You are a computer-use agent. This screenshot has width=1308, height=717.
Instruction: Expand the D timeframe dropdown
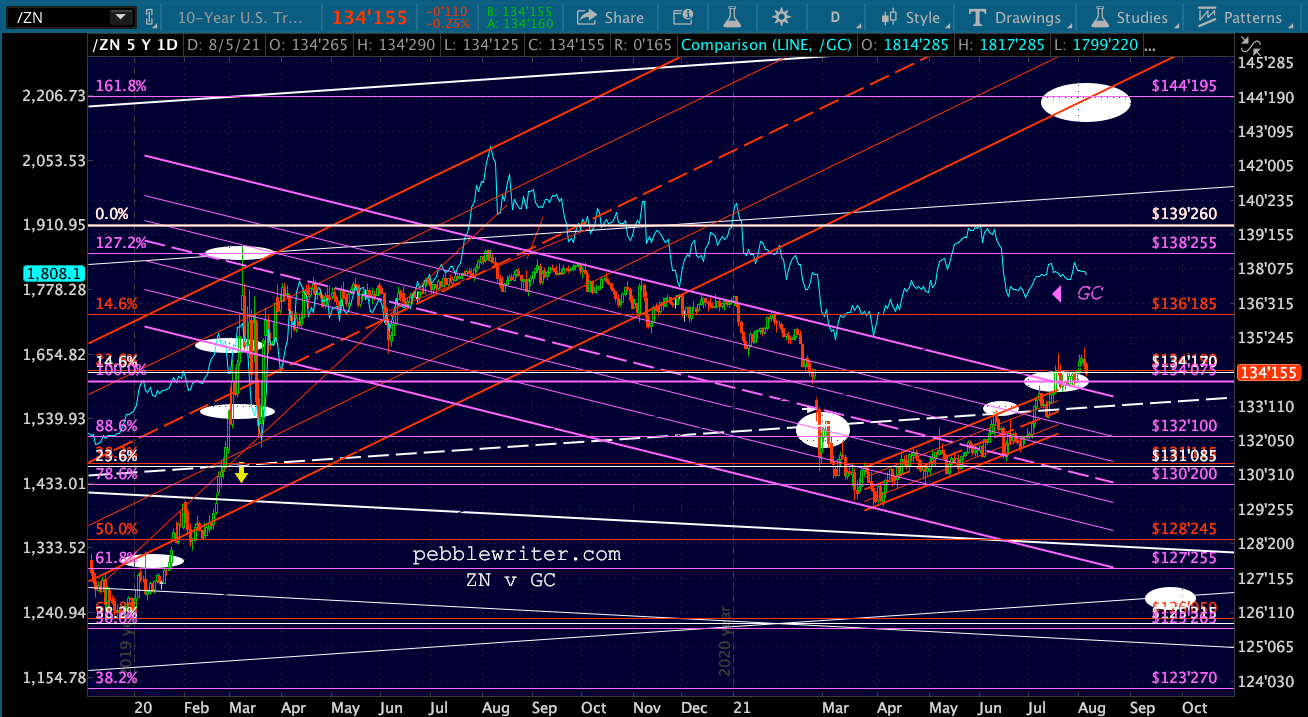click(x=837, y=17)
